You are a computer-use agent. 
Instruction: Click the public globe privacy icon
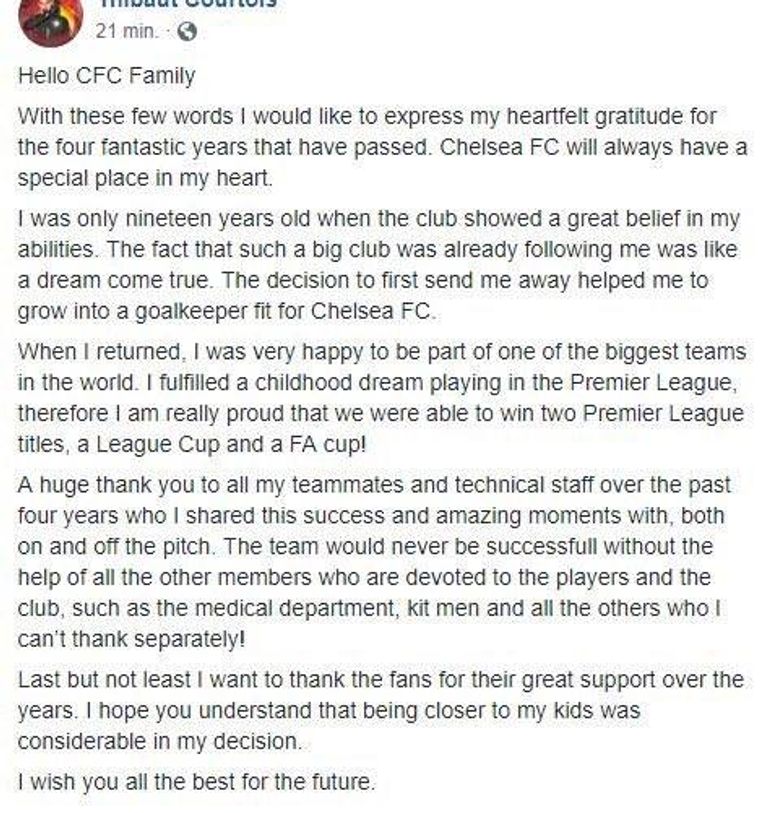coord(186,30)
